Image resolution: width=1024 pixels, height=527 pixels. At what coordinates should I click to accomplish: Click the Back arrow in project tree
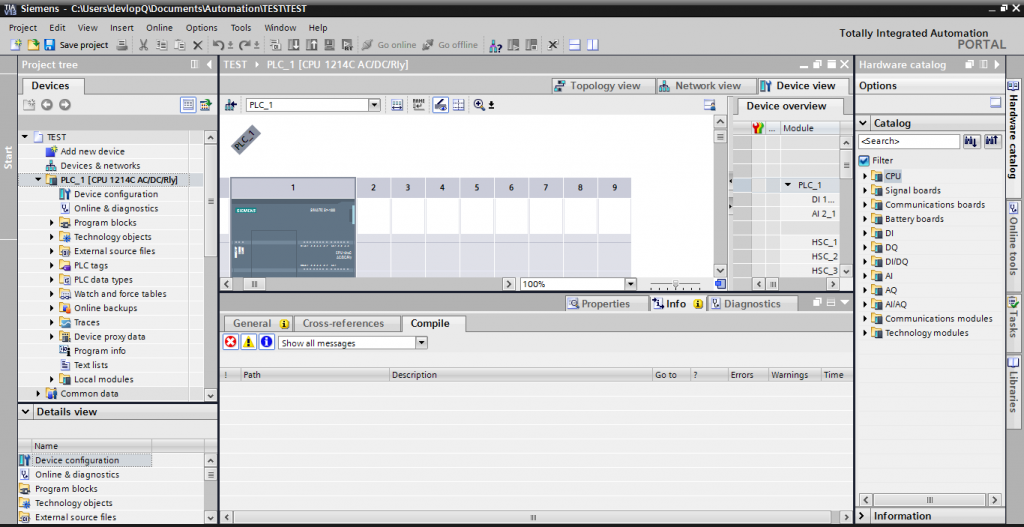[x=46, y=104]
